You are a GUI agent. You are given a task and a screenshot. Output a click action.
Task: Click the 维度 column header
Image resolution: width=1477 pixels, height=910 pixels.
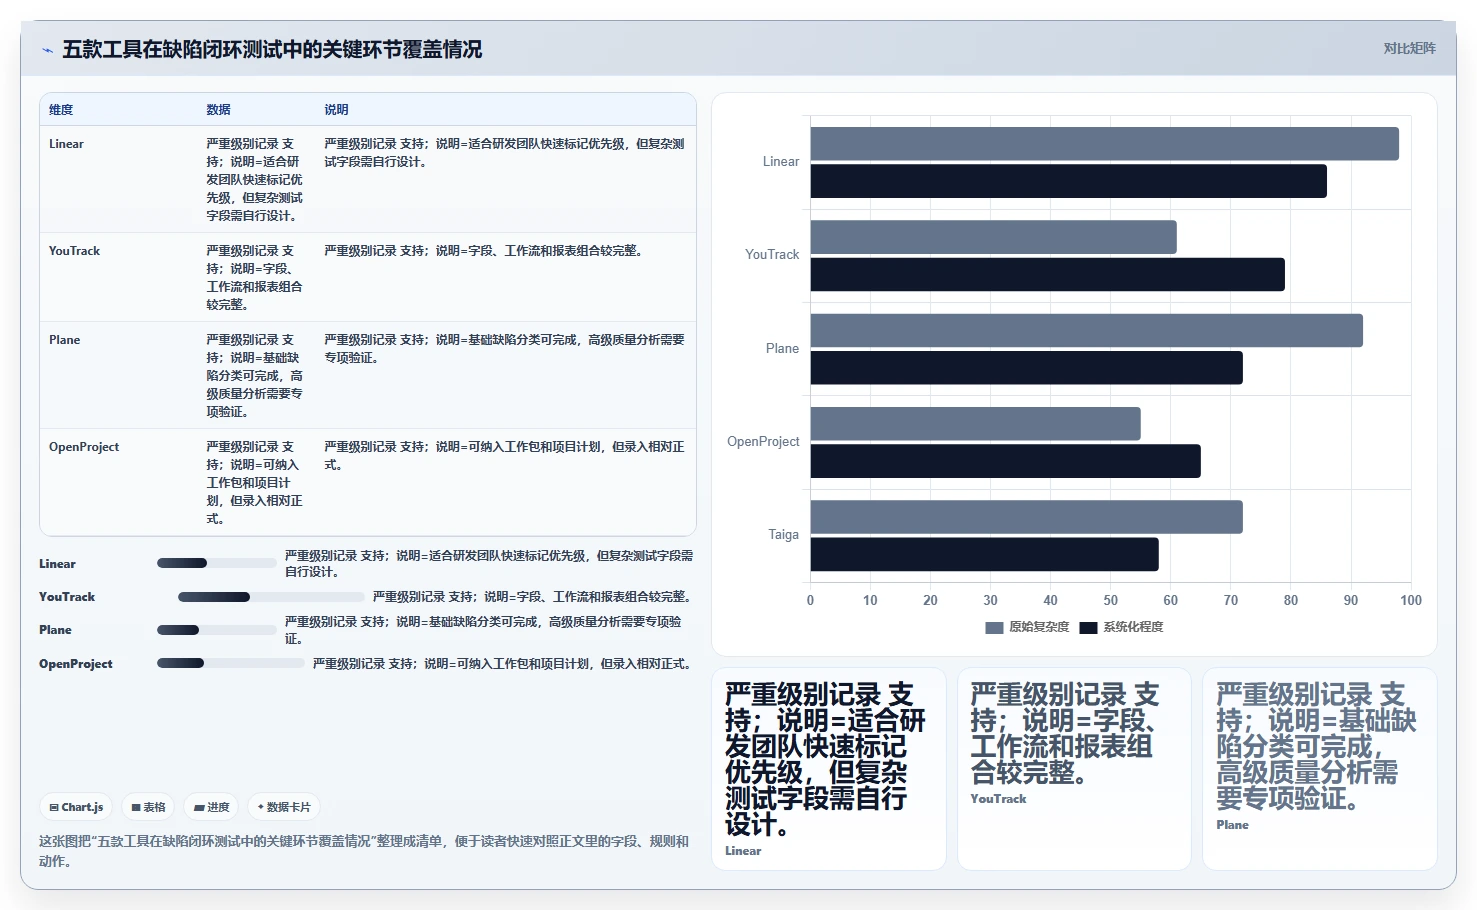pos(61,110)
